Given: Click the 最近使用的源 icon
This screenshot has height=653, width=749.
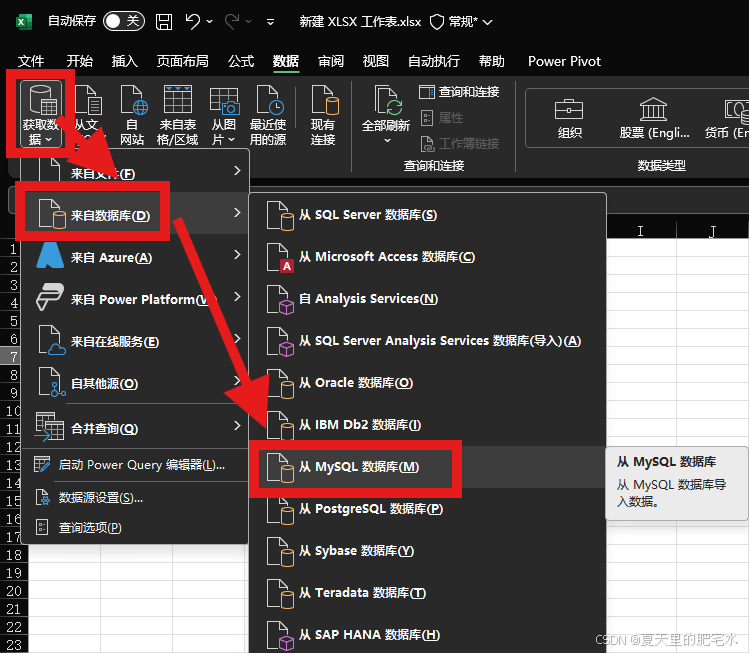Looking at the screenshot, I should [268, 115].
